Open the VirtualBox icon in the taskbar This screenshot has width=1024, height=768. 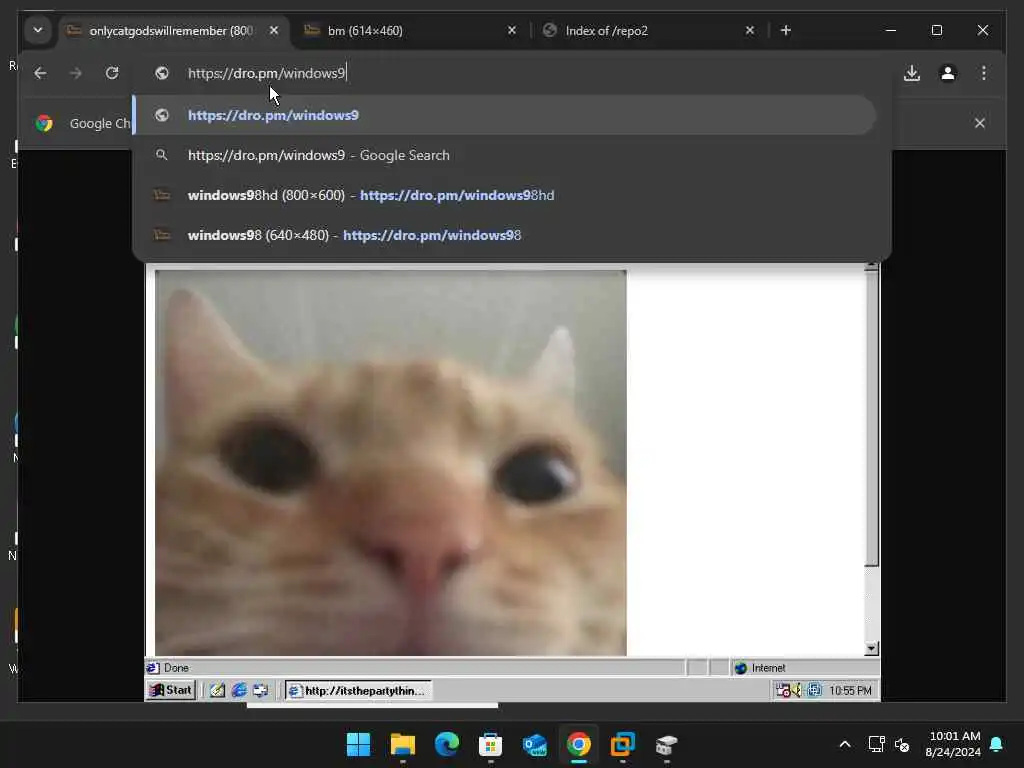622,744
